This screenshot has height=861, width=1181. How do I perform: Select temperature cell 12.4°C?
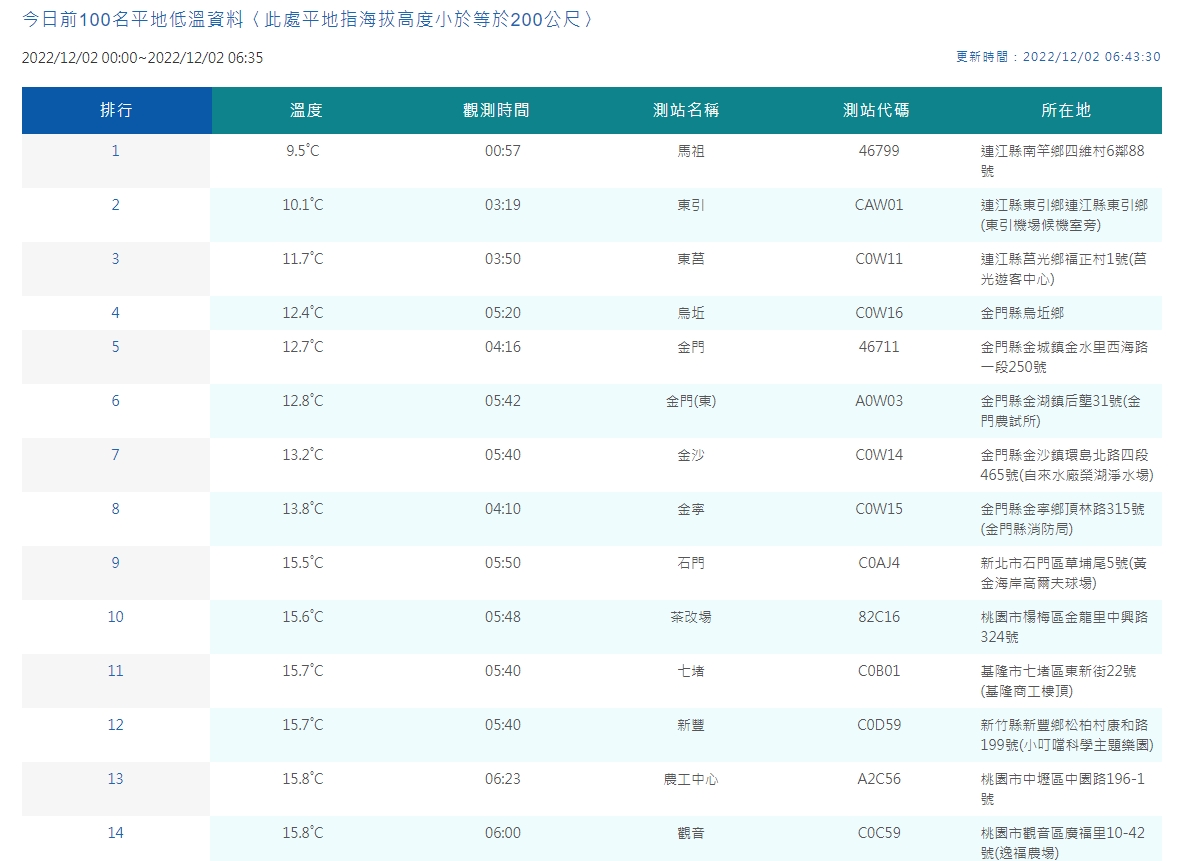pyautogui.click(x=303, y=313)
